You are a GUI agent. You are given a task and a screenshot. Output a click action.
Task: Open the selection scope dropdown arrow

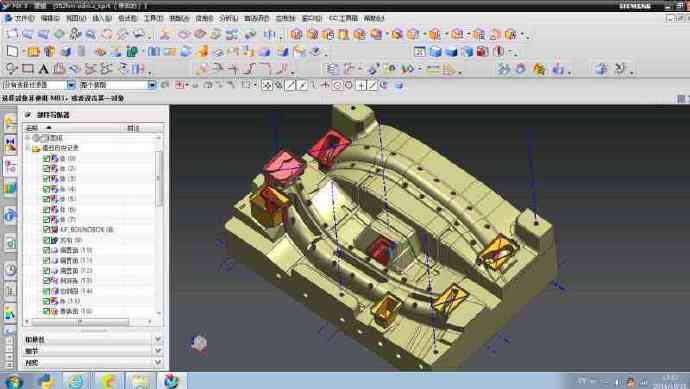pos(151,84)
